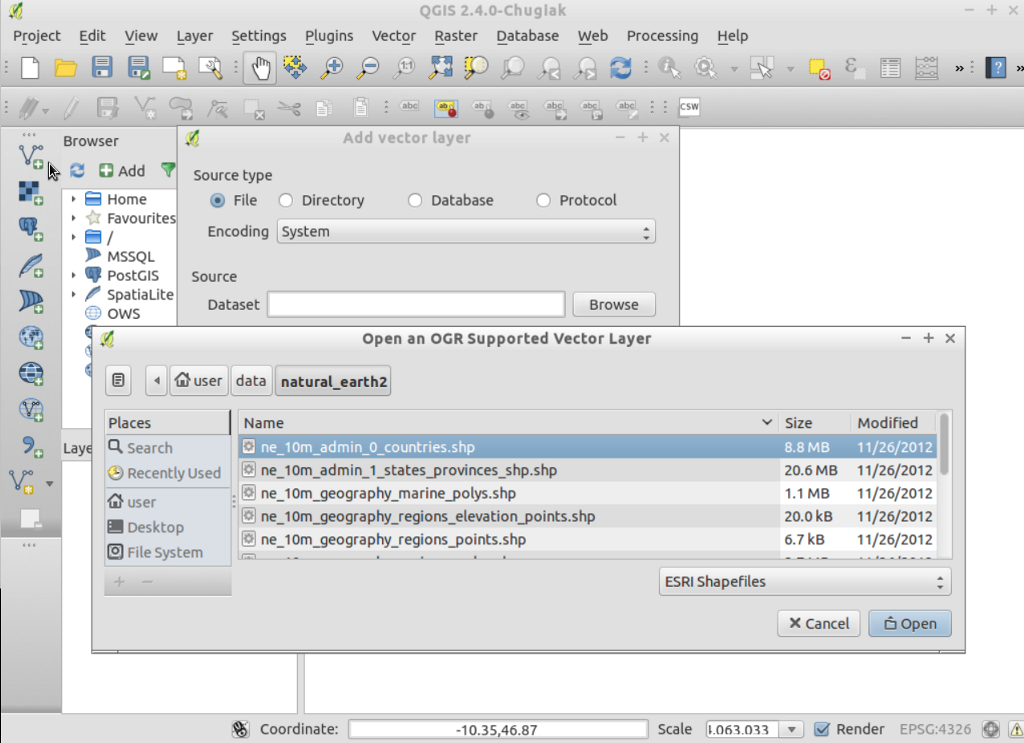Click the file list vertical scrollbar
Image resolution: width=1024 pixels, height=743 pixels.
click(x=944, y=444)
